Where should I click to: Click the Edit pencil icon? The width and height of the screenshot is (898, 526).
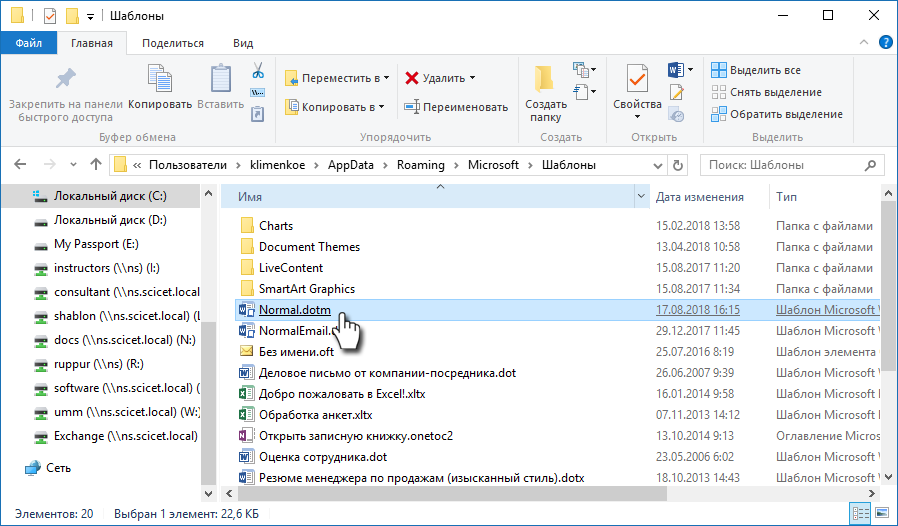[x=676, y=92]
